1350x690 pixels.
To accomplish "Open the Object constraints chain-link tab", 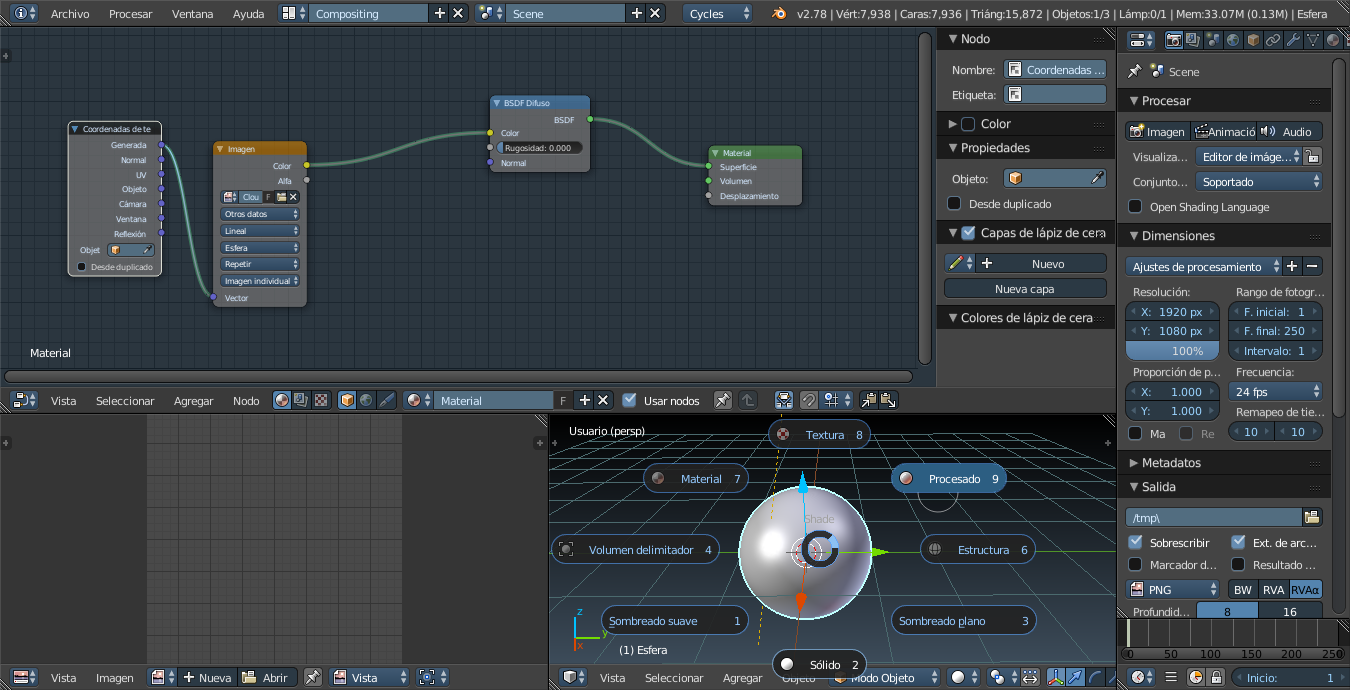I will point(1273,40).
